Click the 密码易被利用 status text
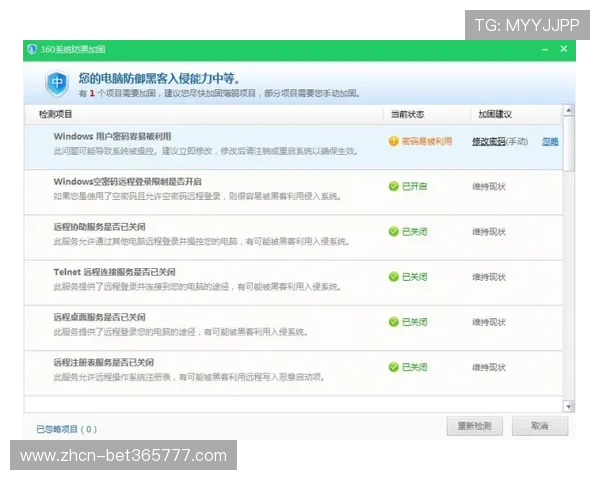The image size is (600, 480). [427, 141]
